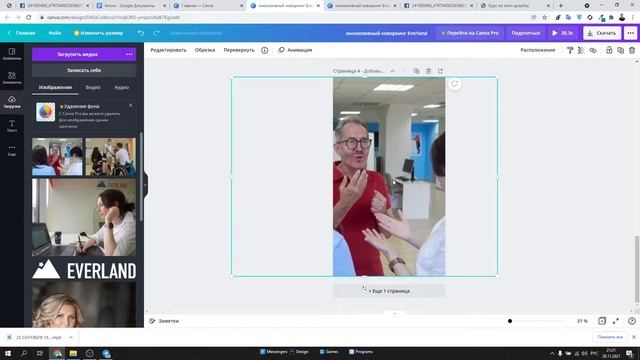Screen dimensions: 640x360
Task: Click the link icon in the toolbar
Action: [x=593, y=50]
